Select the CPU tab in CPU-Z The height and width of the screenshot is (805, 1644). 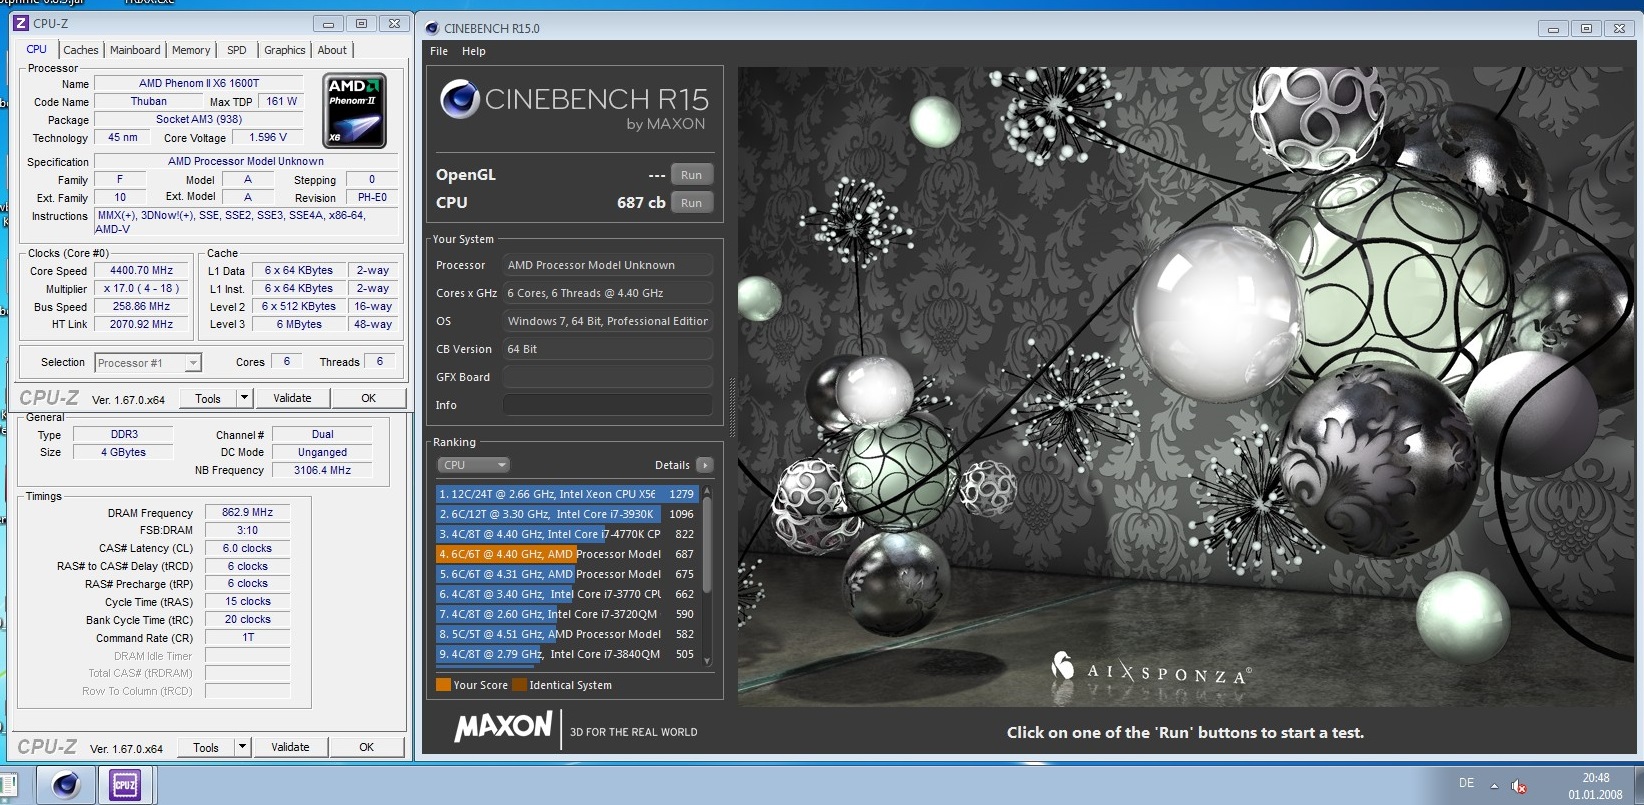pos(37,49)
